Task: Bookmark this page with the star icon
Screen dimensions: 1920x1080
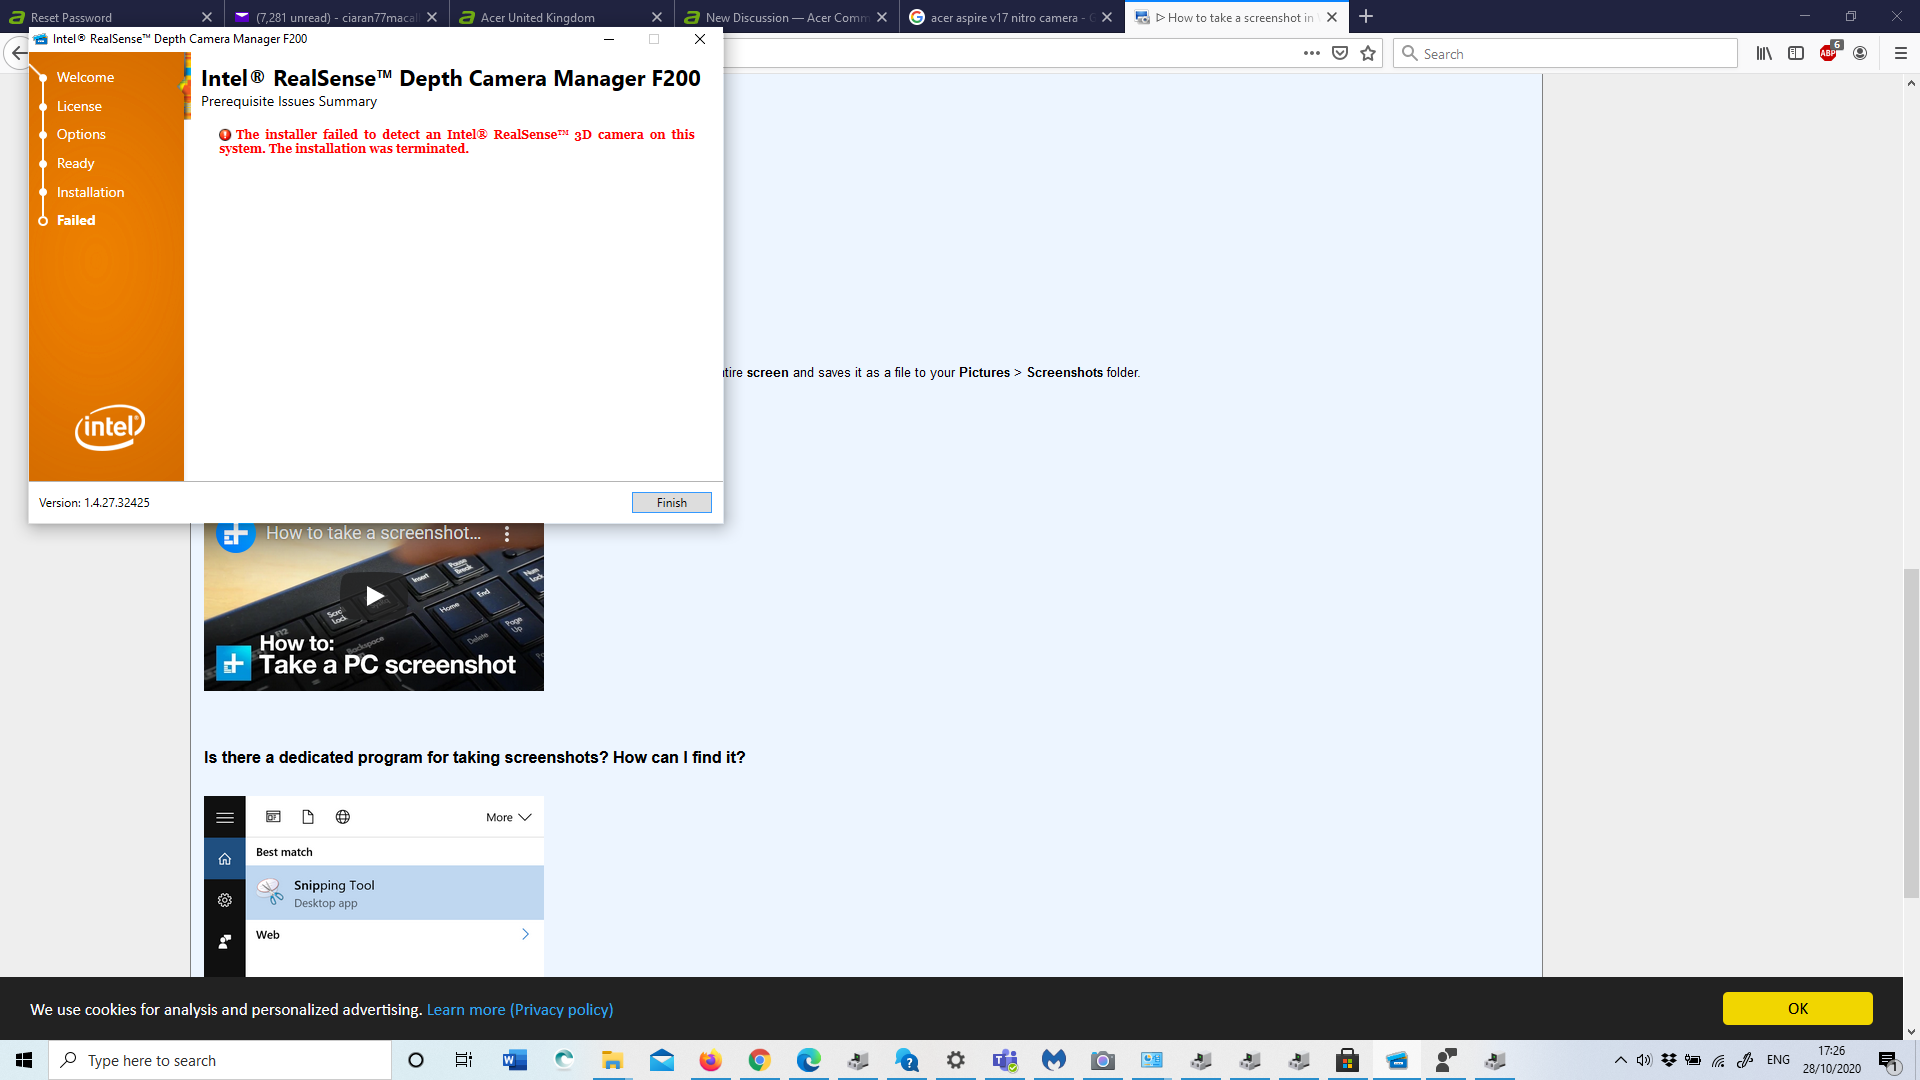Action: 1368,53
